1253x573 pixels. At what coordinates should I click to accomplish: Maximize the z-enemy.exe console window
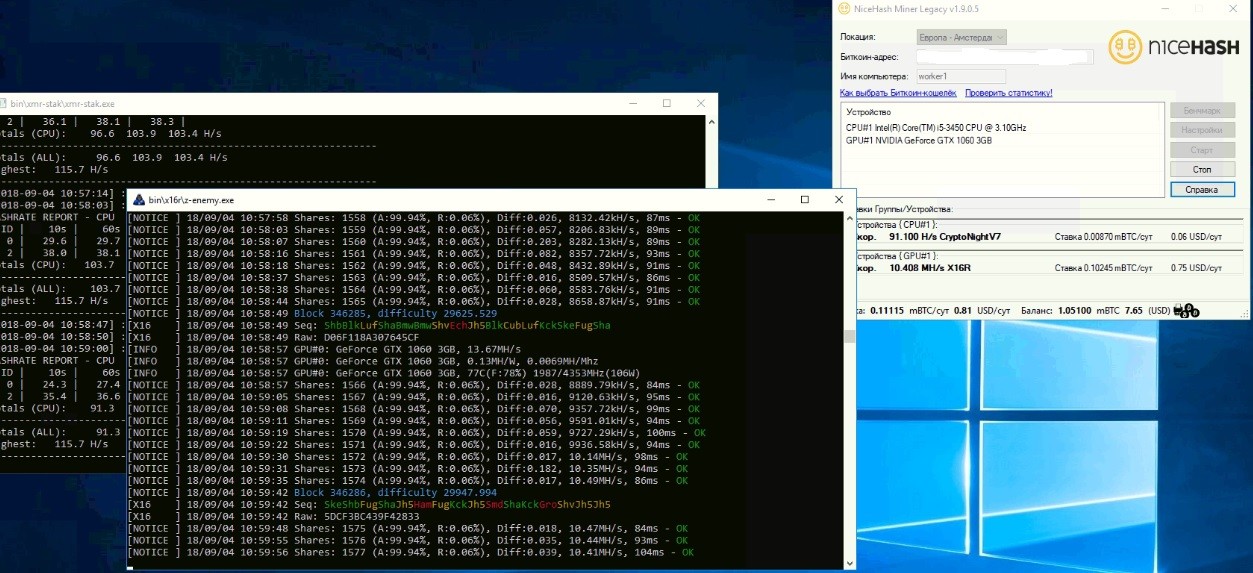(804, 200)
